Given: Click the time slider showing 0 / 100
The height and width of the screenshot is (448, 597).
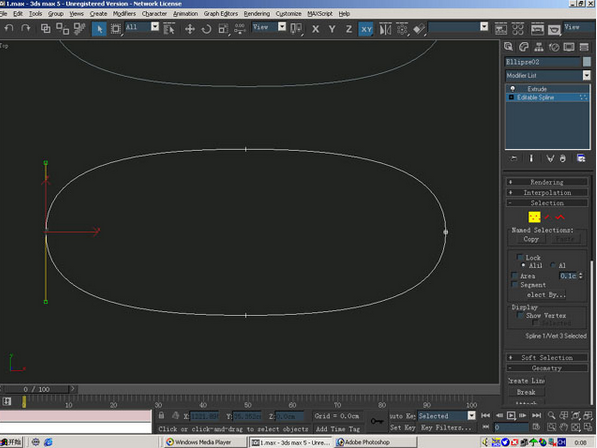Looking at the screenshot, I should tap(37, 389).
